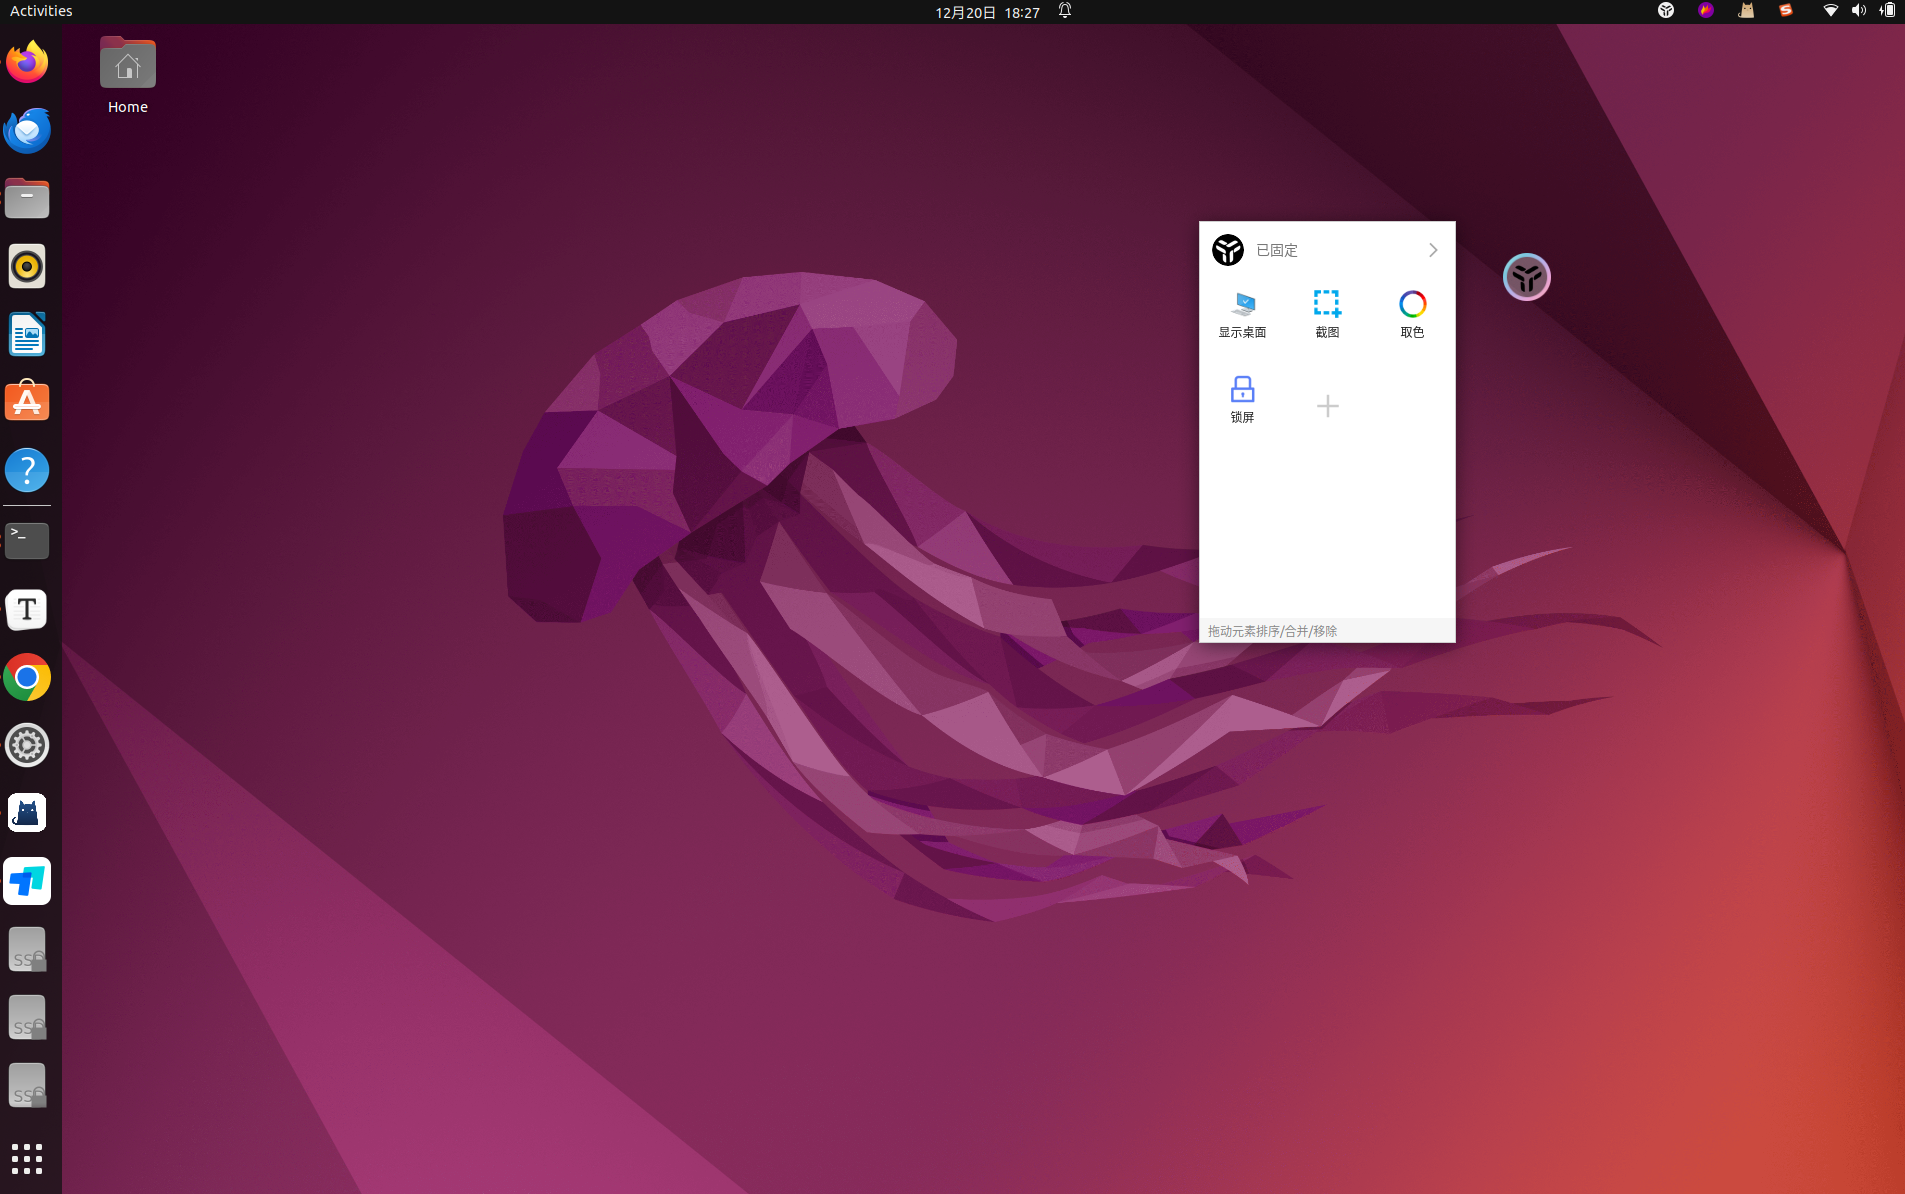
Task: Open the clock calendar 12月20日 18:27
Action: (987, 12)
